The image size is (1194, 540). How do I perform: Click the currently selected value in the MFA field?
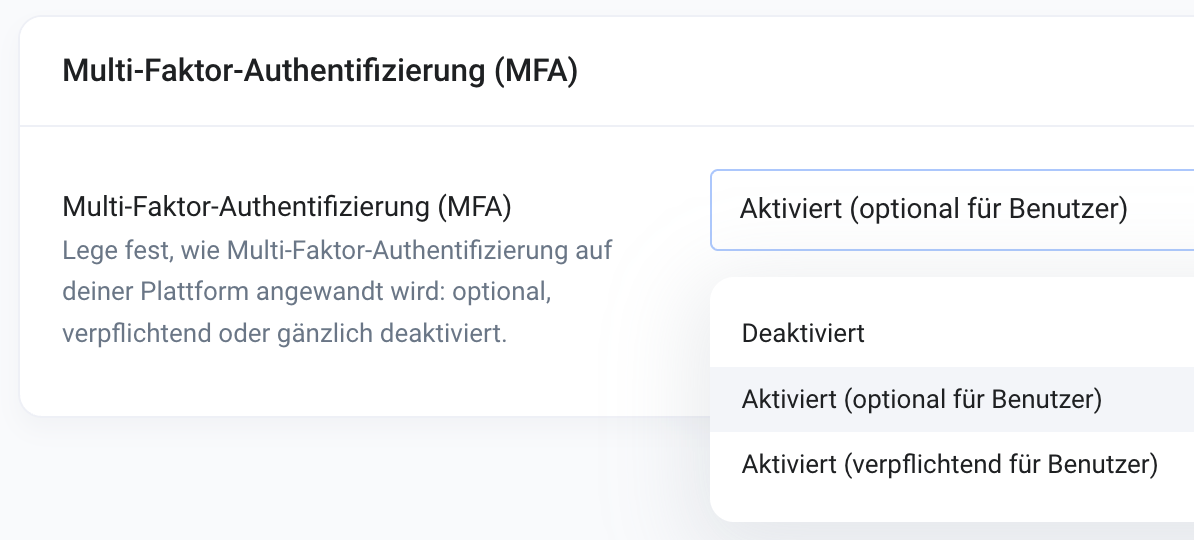pos(934,210)
